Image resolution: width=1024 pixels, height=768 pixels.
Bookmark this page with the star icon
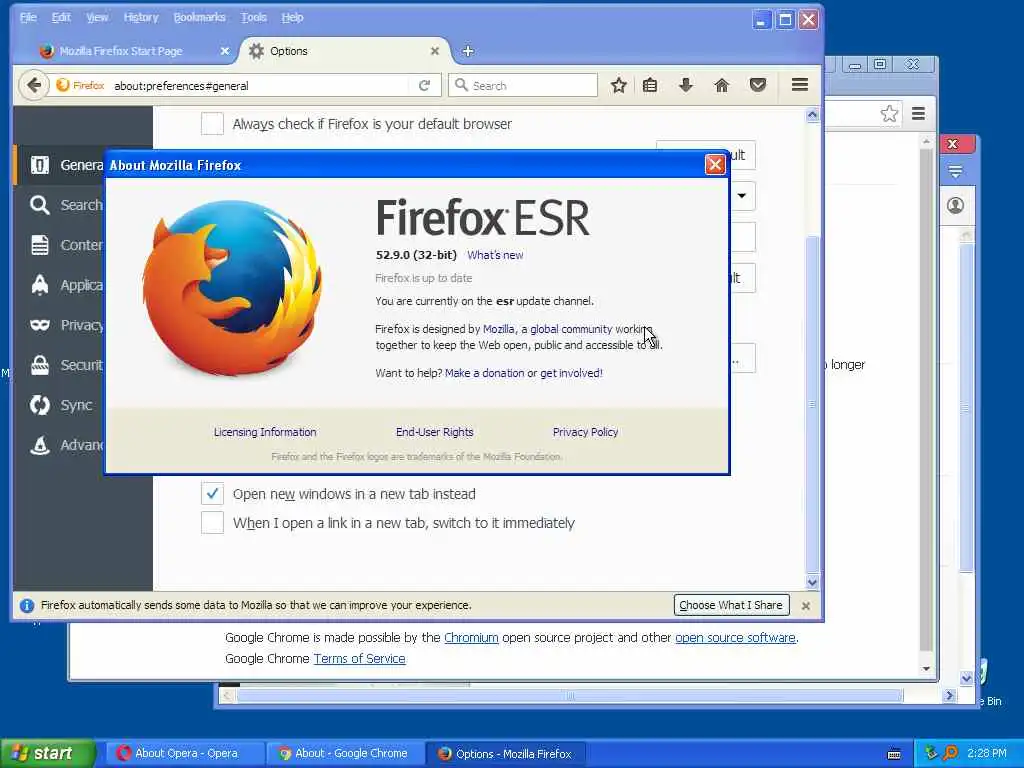click(x=618, y=85)
